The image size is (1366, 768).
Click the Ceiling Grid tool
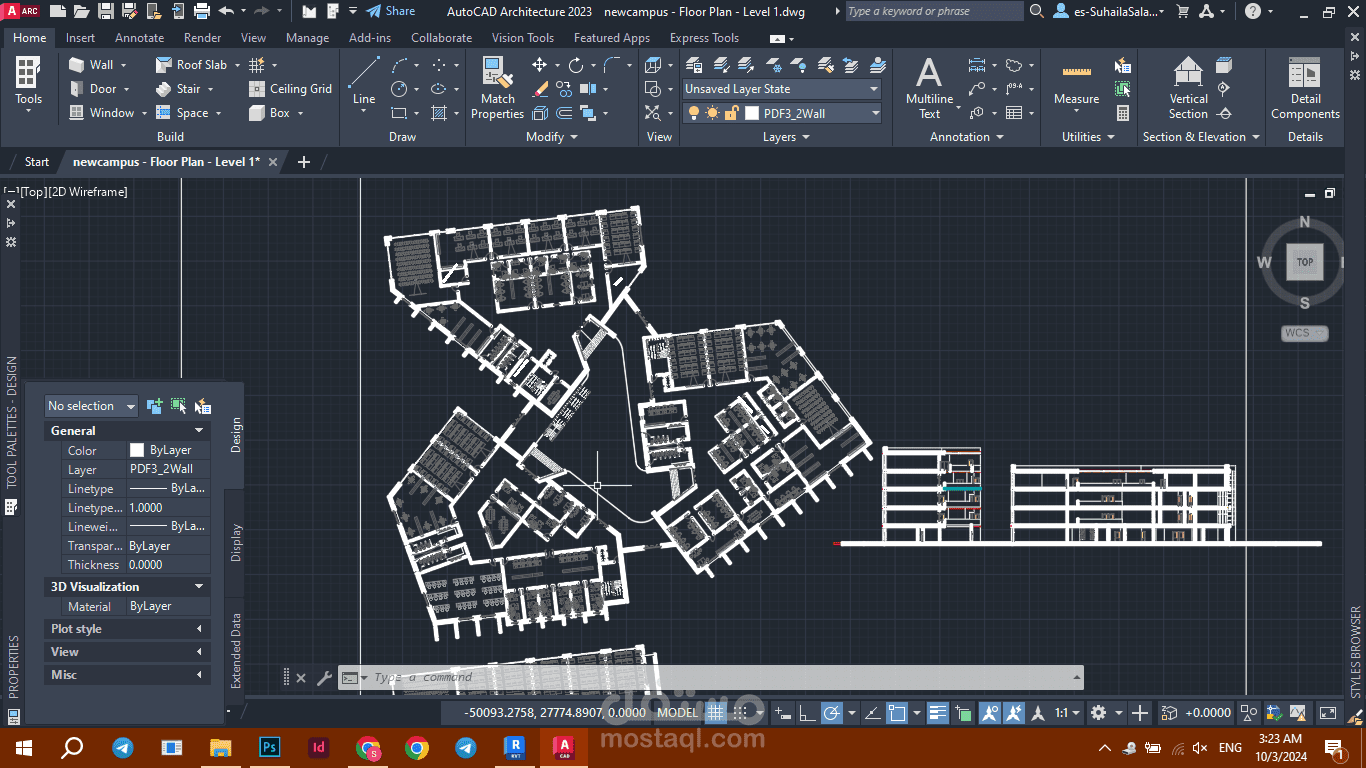point(290,89)
